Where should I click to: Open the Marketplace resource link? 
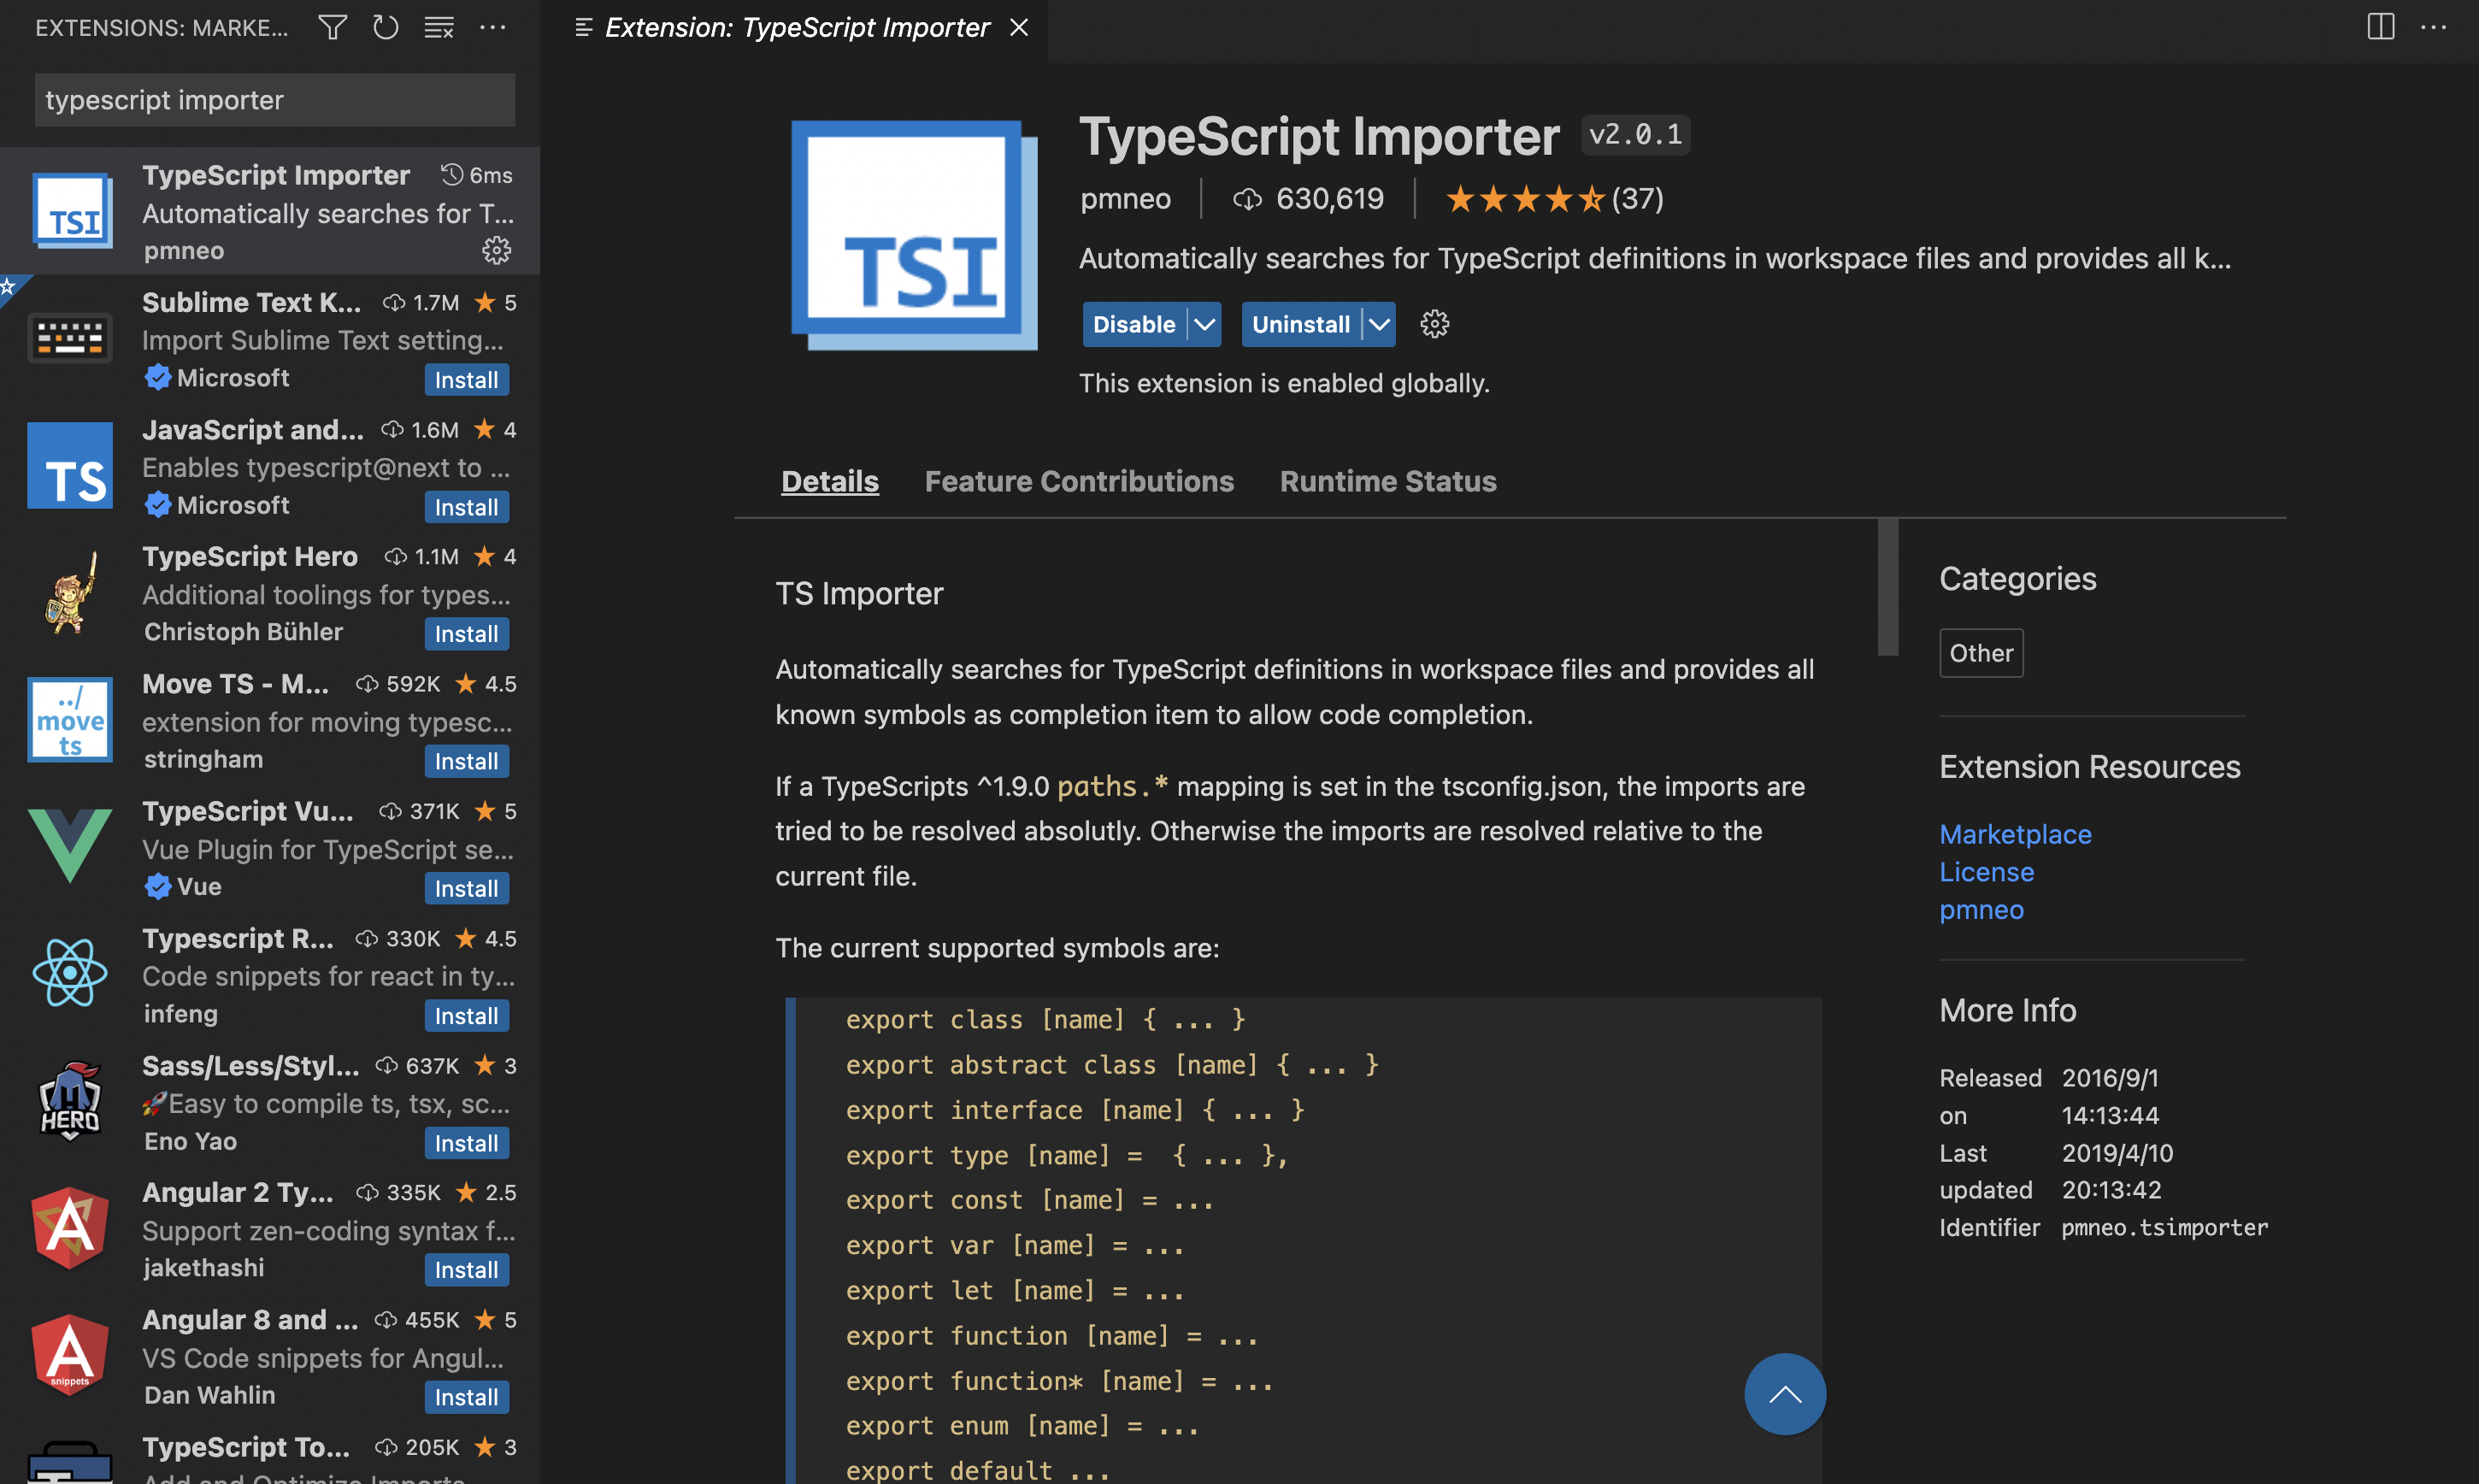[x=2014, y=834]
